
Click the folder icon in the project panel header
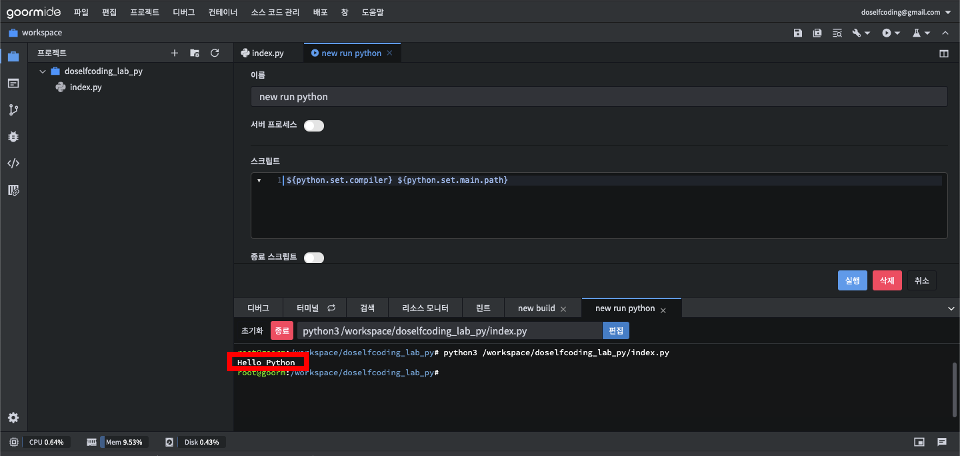coord(195,53)
